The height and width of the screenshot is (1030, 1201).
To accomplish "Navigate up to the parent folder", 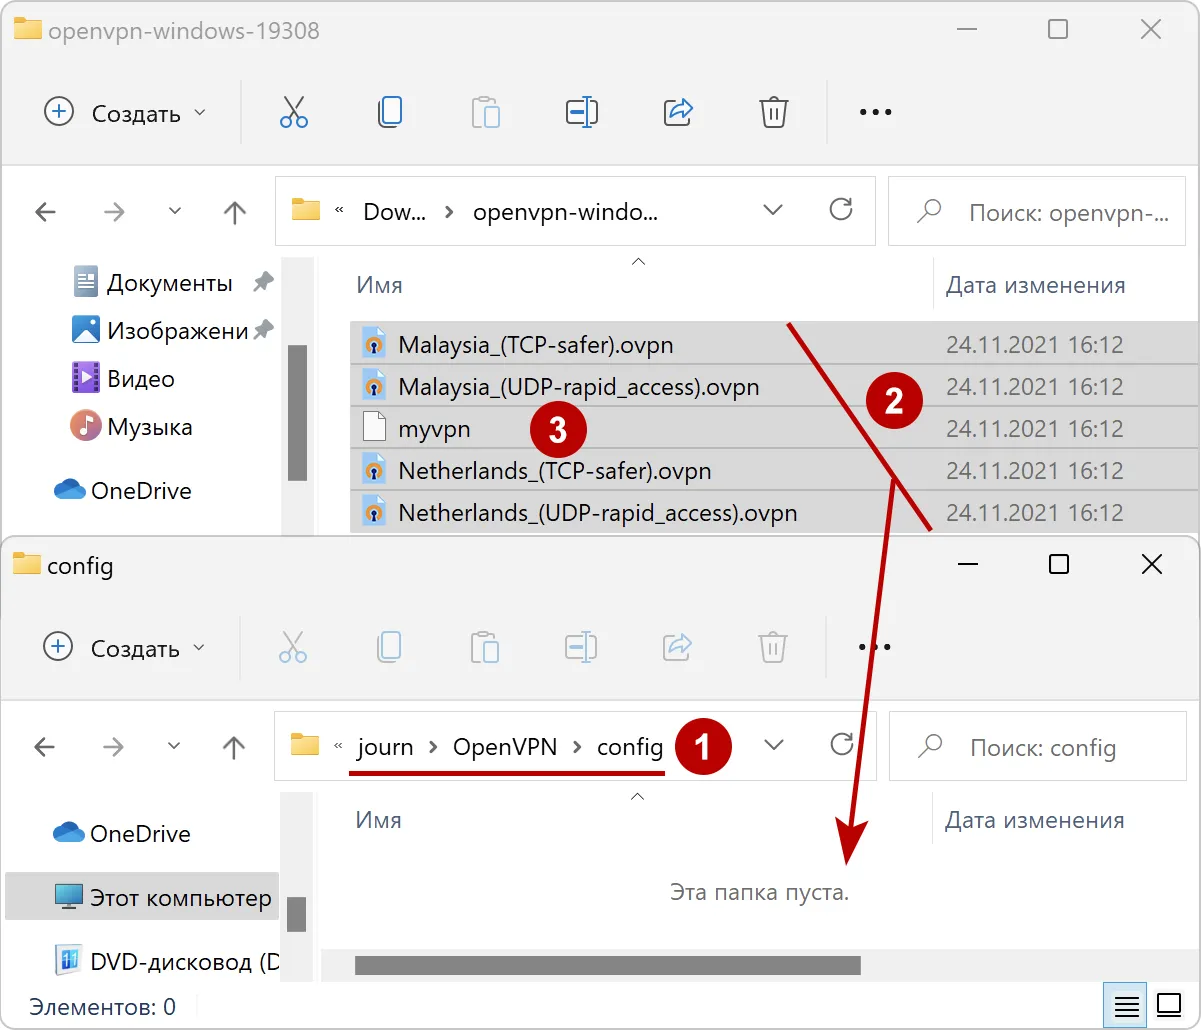I will (x=234, y=212).
